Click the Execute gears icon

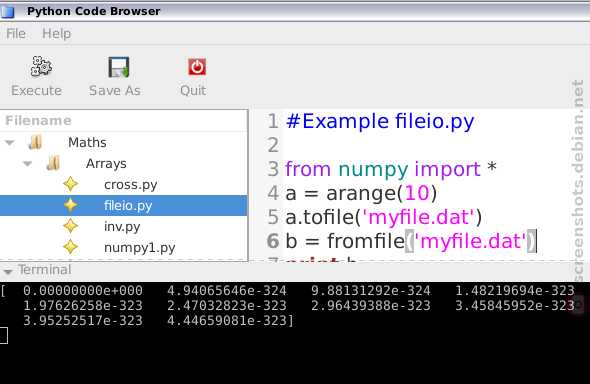[x=41, y=67]
